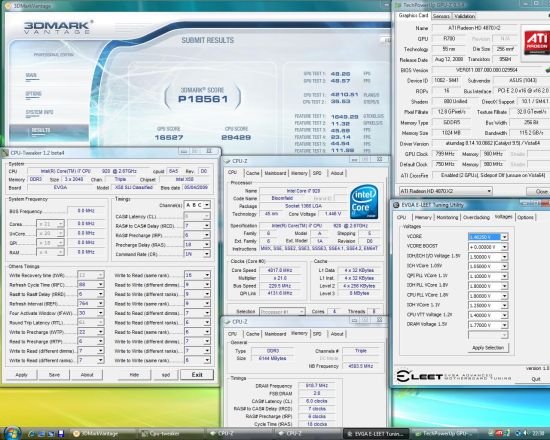Click Exit in CPU-Tweaker

coord(197,375)
